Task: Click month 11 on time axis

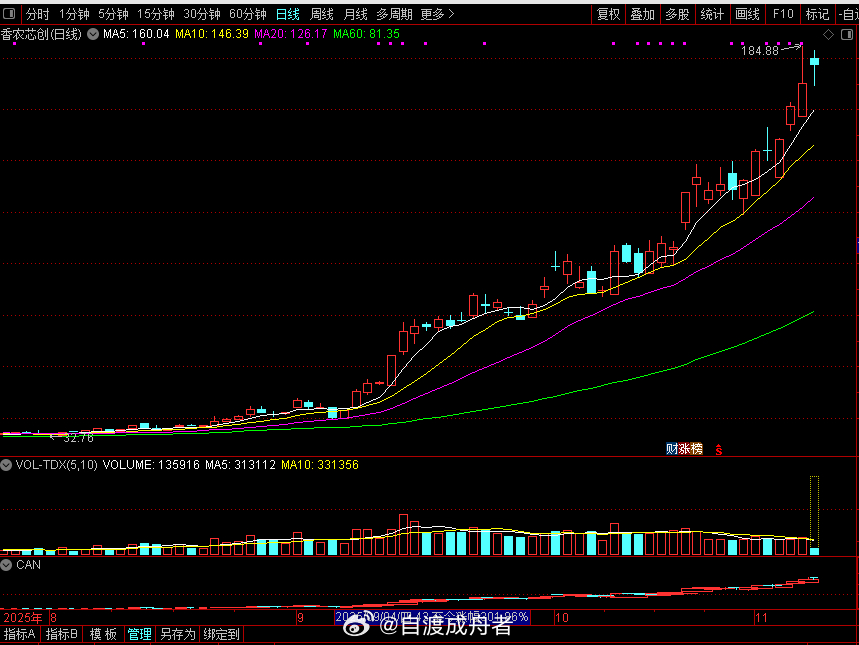Action: [x=761, y=618]
